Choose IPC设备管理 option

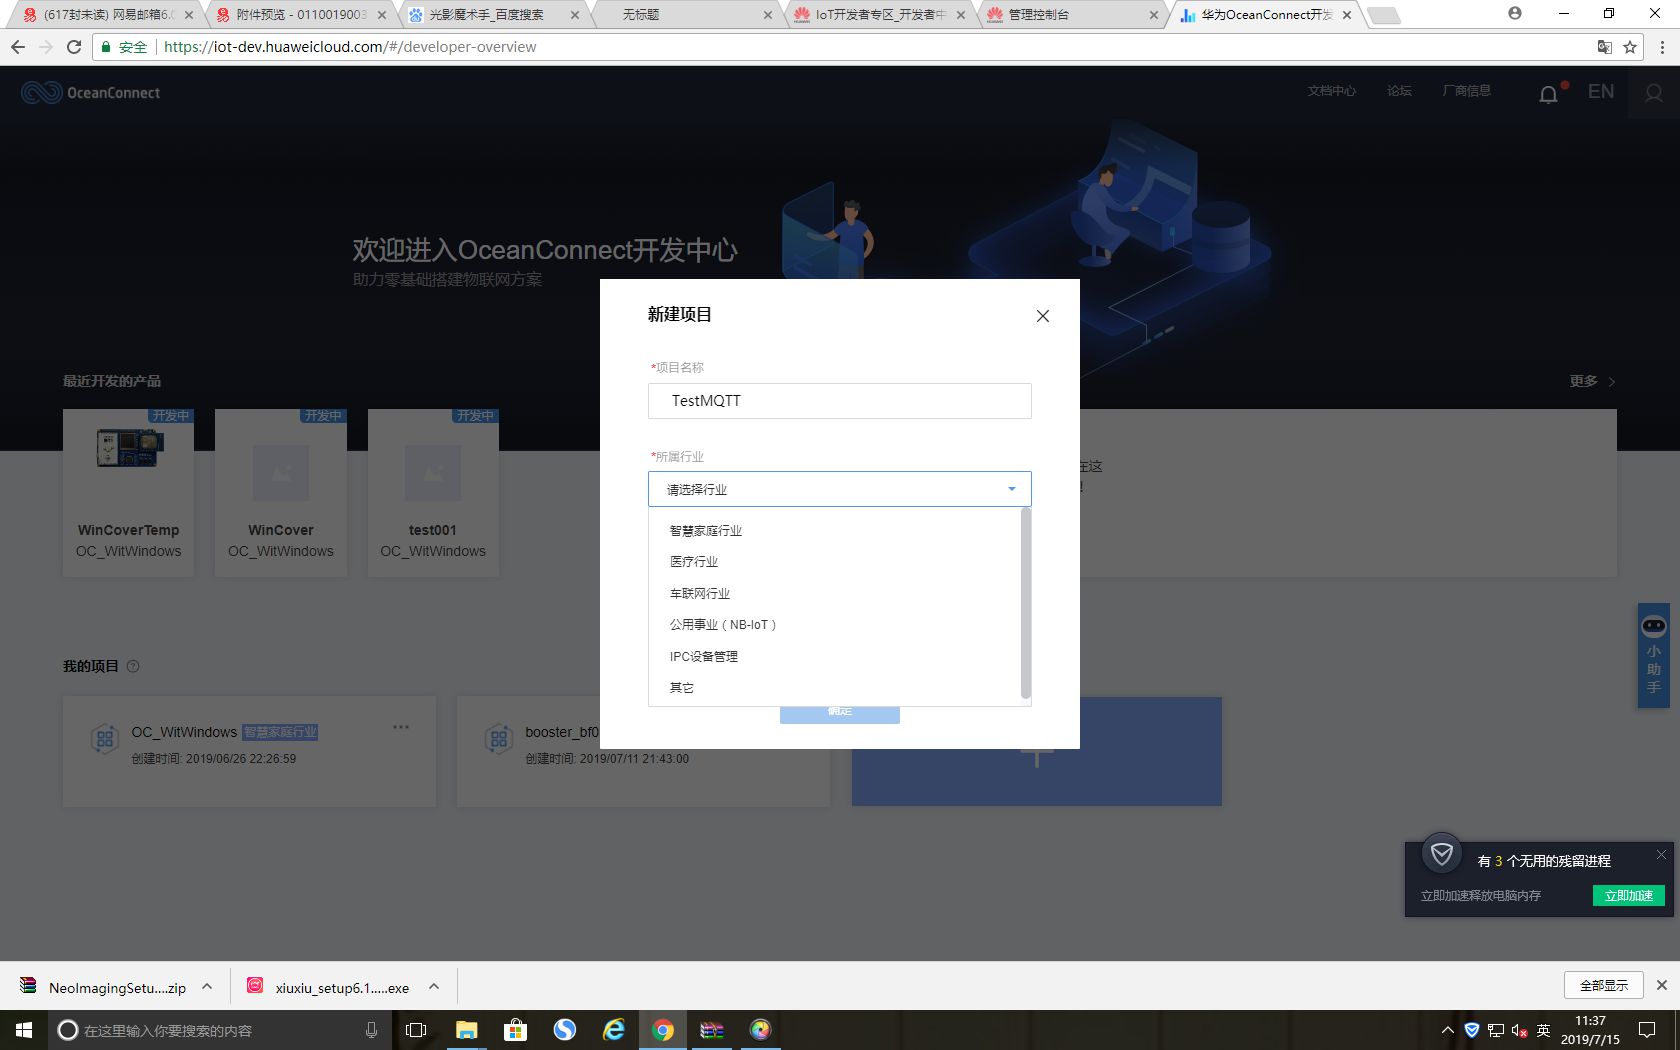[704, 657]
